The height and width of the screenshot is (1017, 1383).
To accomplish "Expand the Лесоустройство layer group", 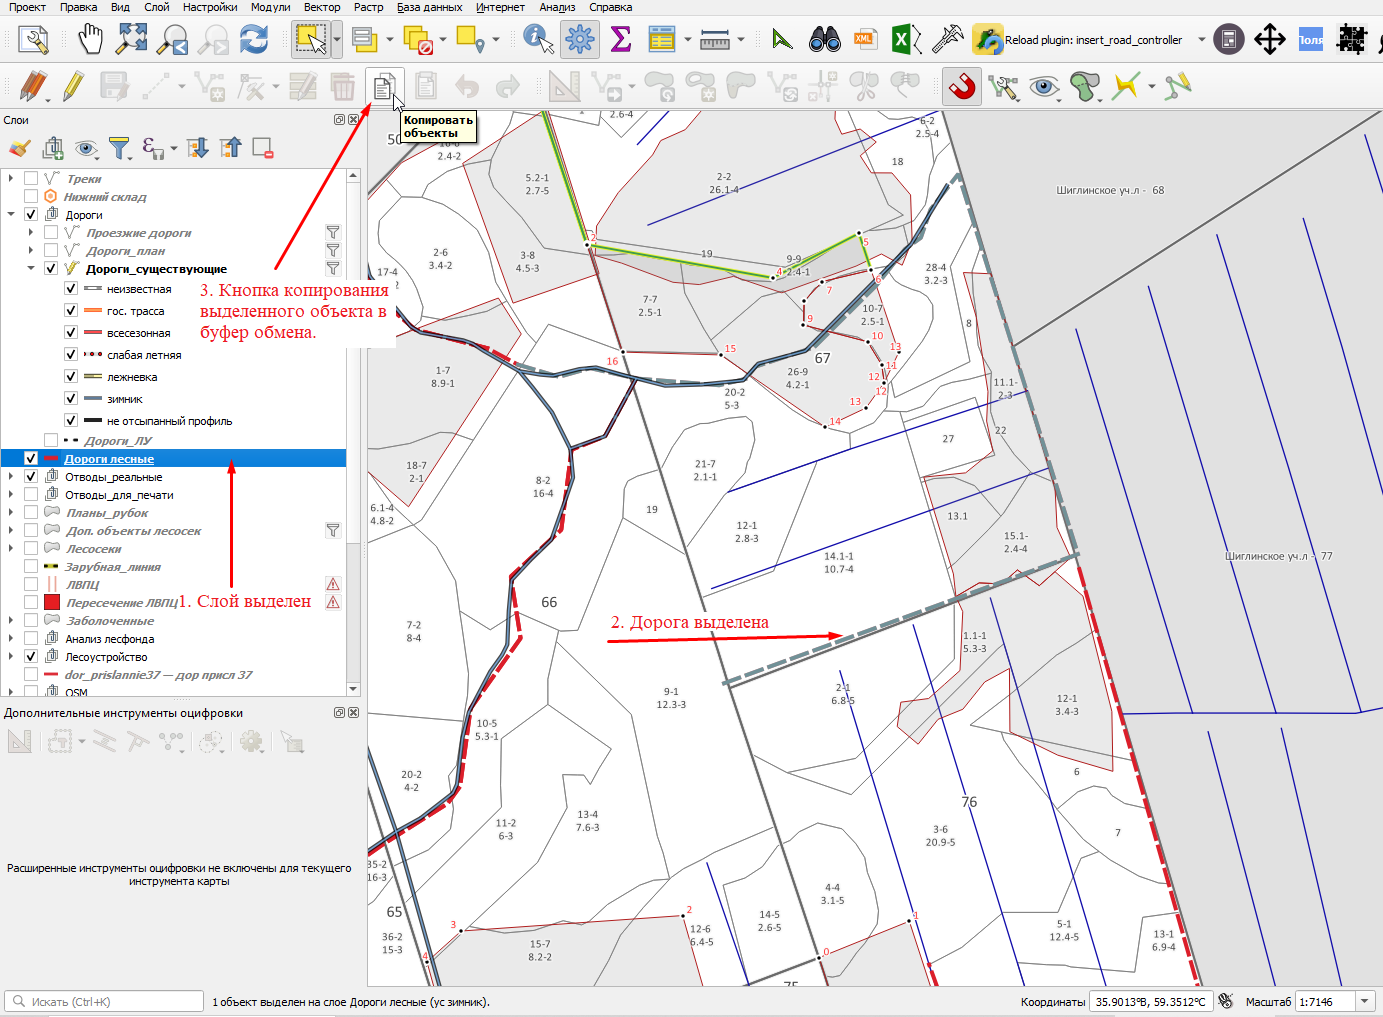I will pos(11,657).
